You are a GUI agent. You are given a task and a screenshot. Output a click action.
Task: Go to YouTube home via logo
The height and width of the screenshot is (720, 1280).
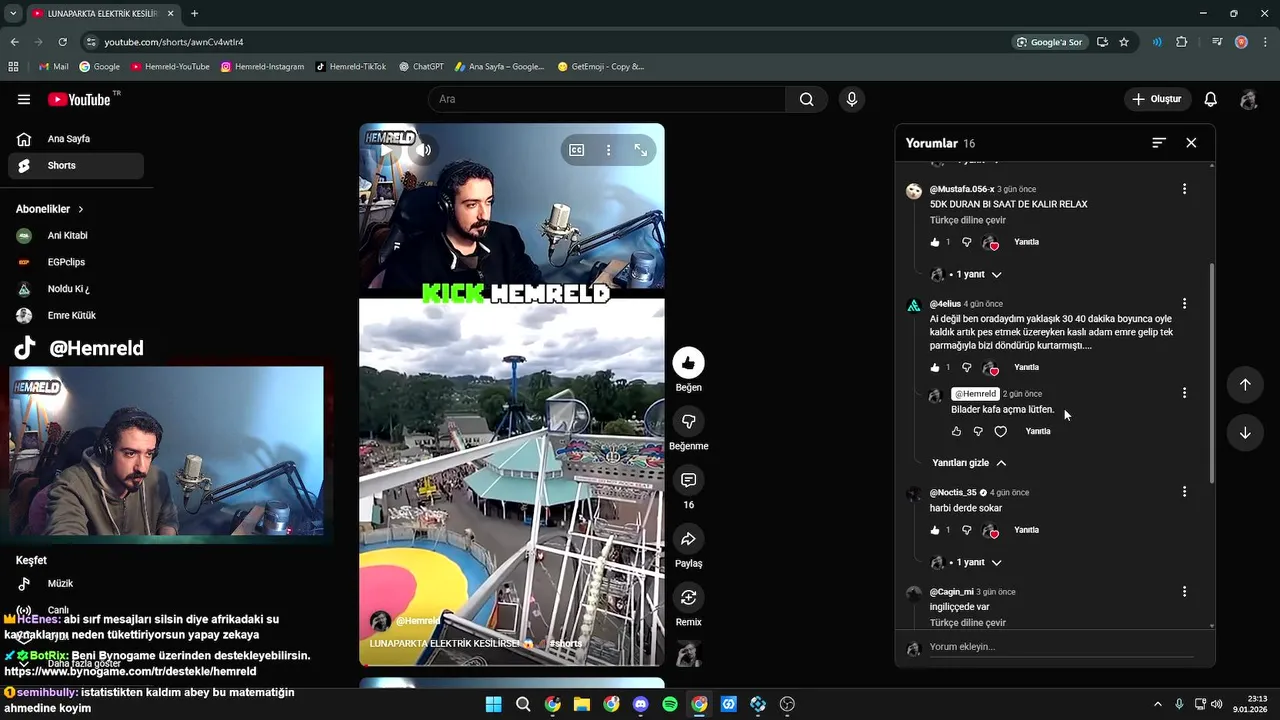(x=78, y=99)
